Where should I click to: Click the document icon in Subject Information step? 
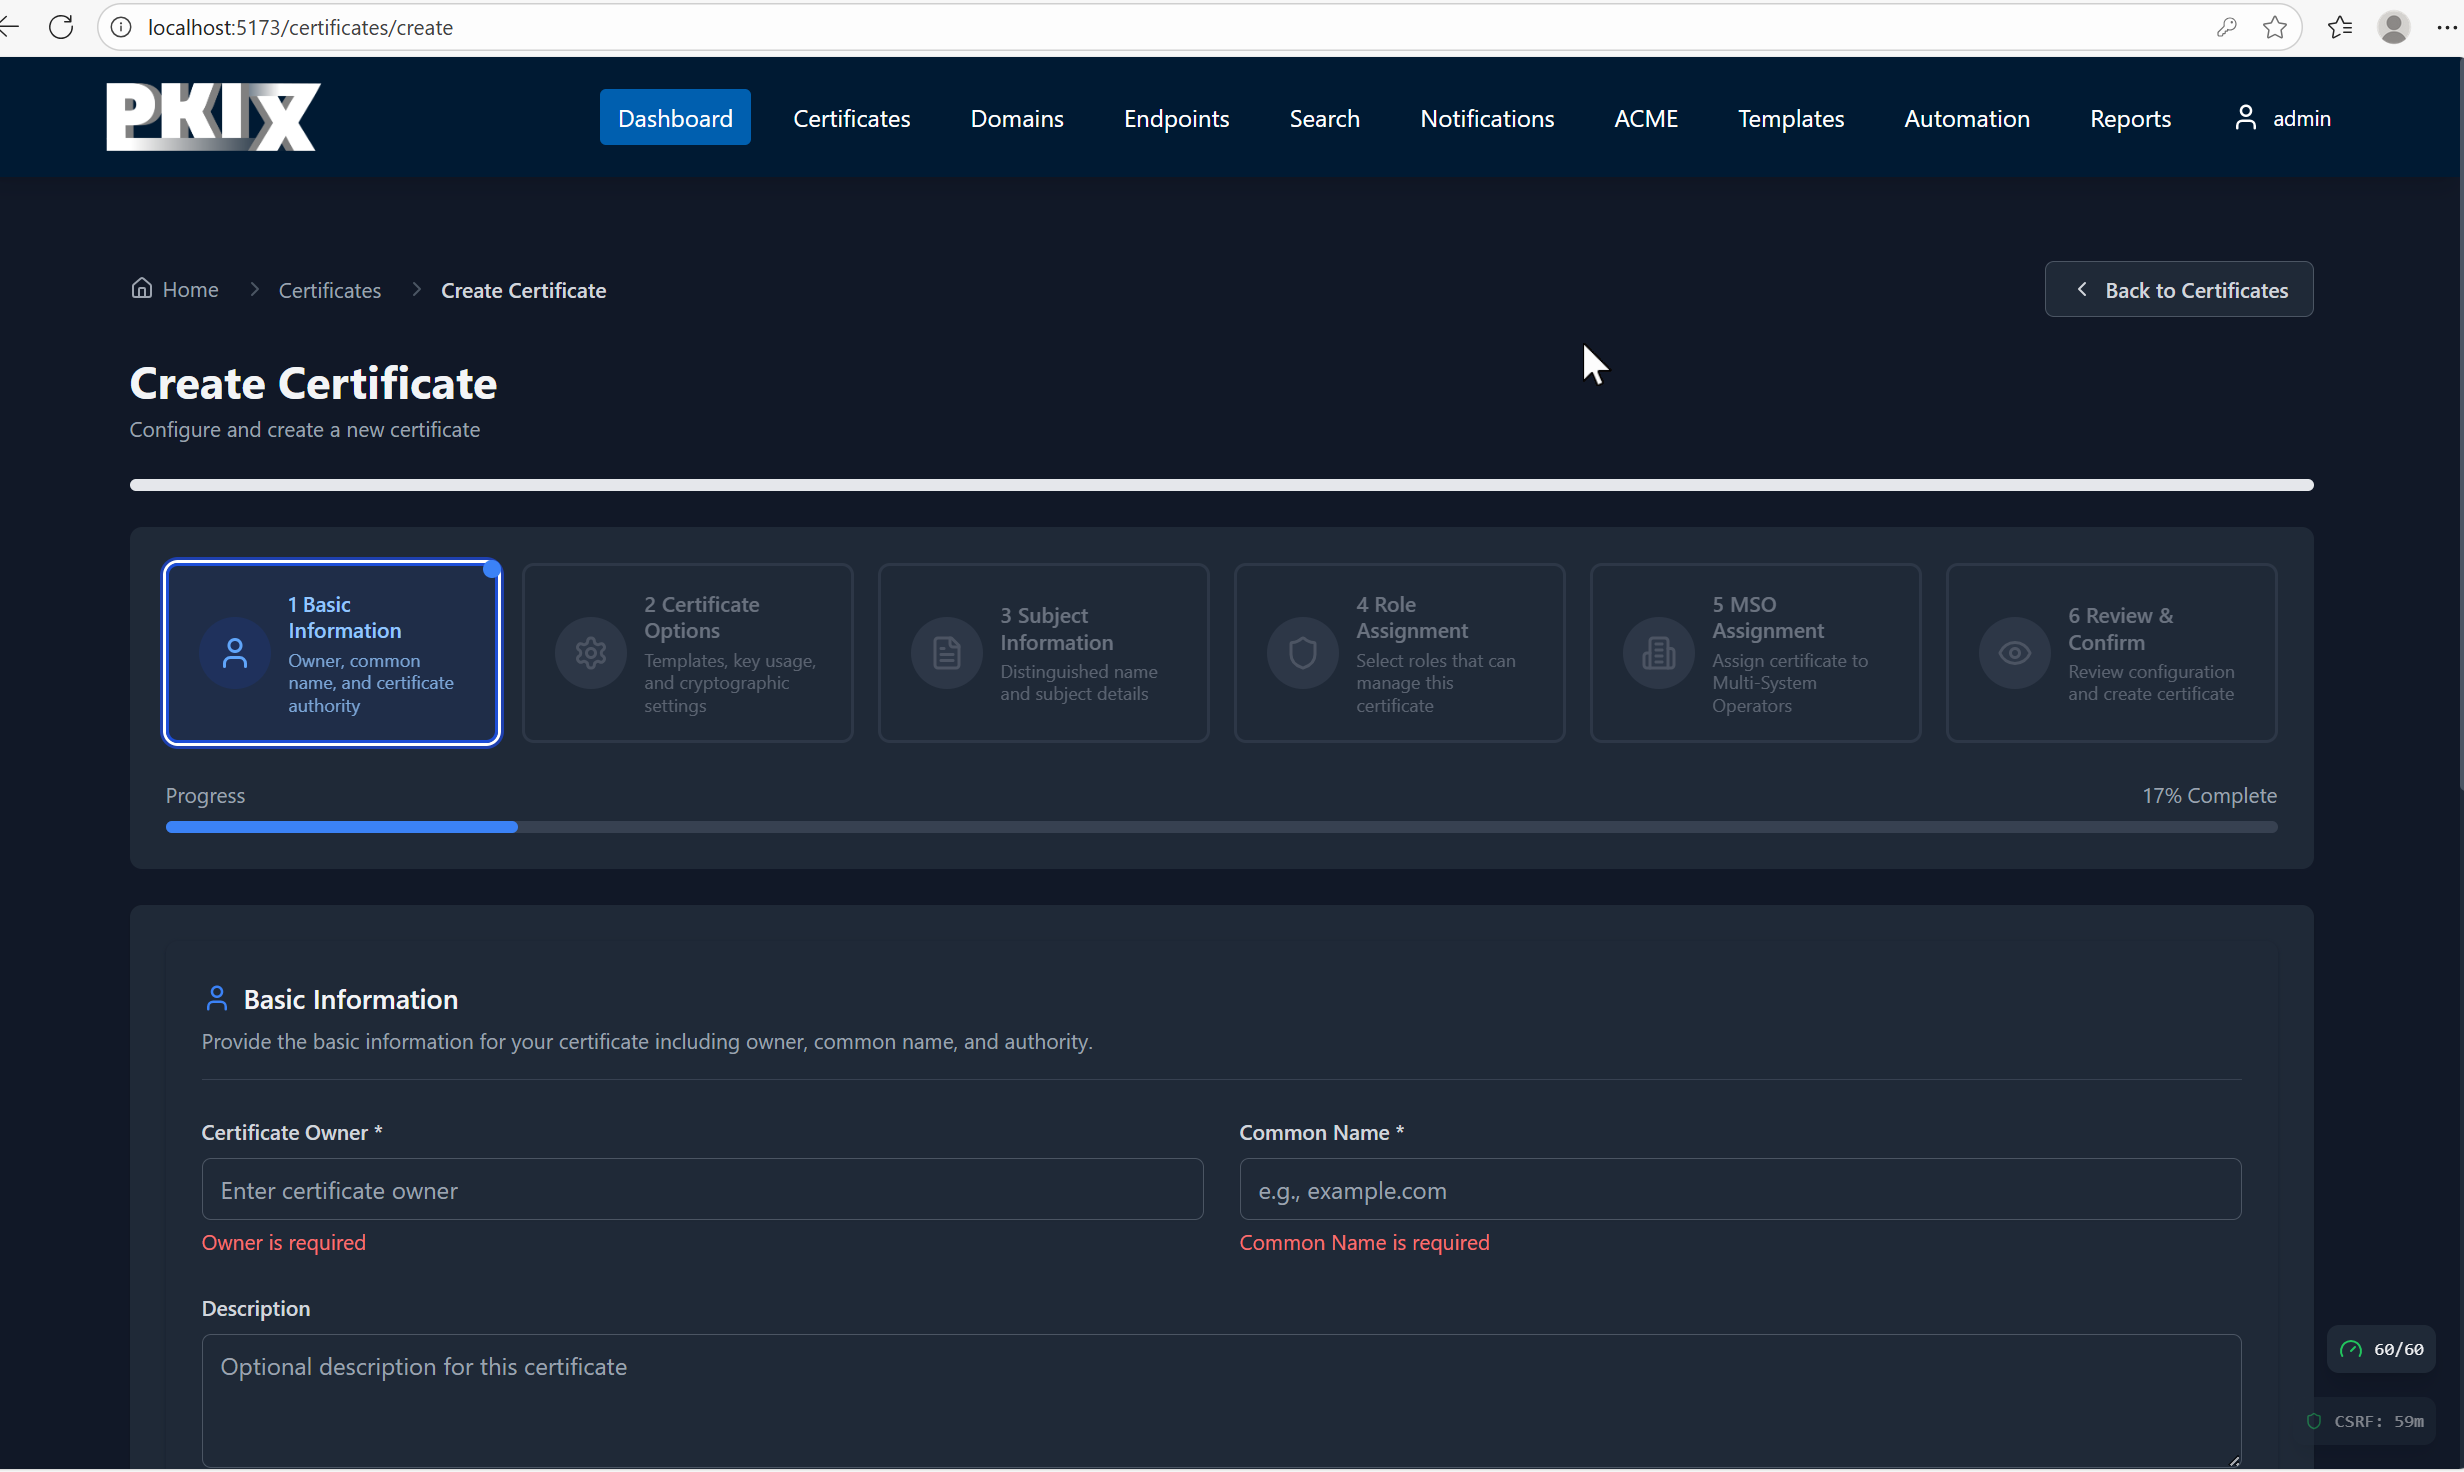tap(946, 654)
